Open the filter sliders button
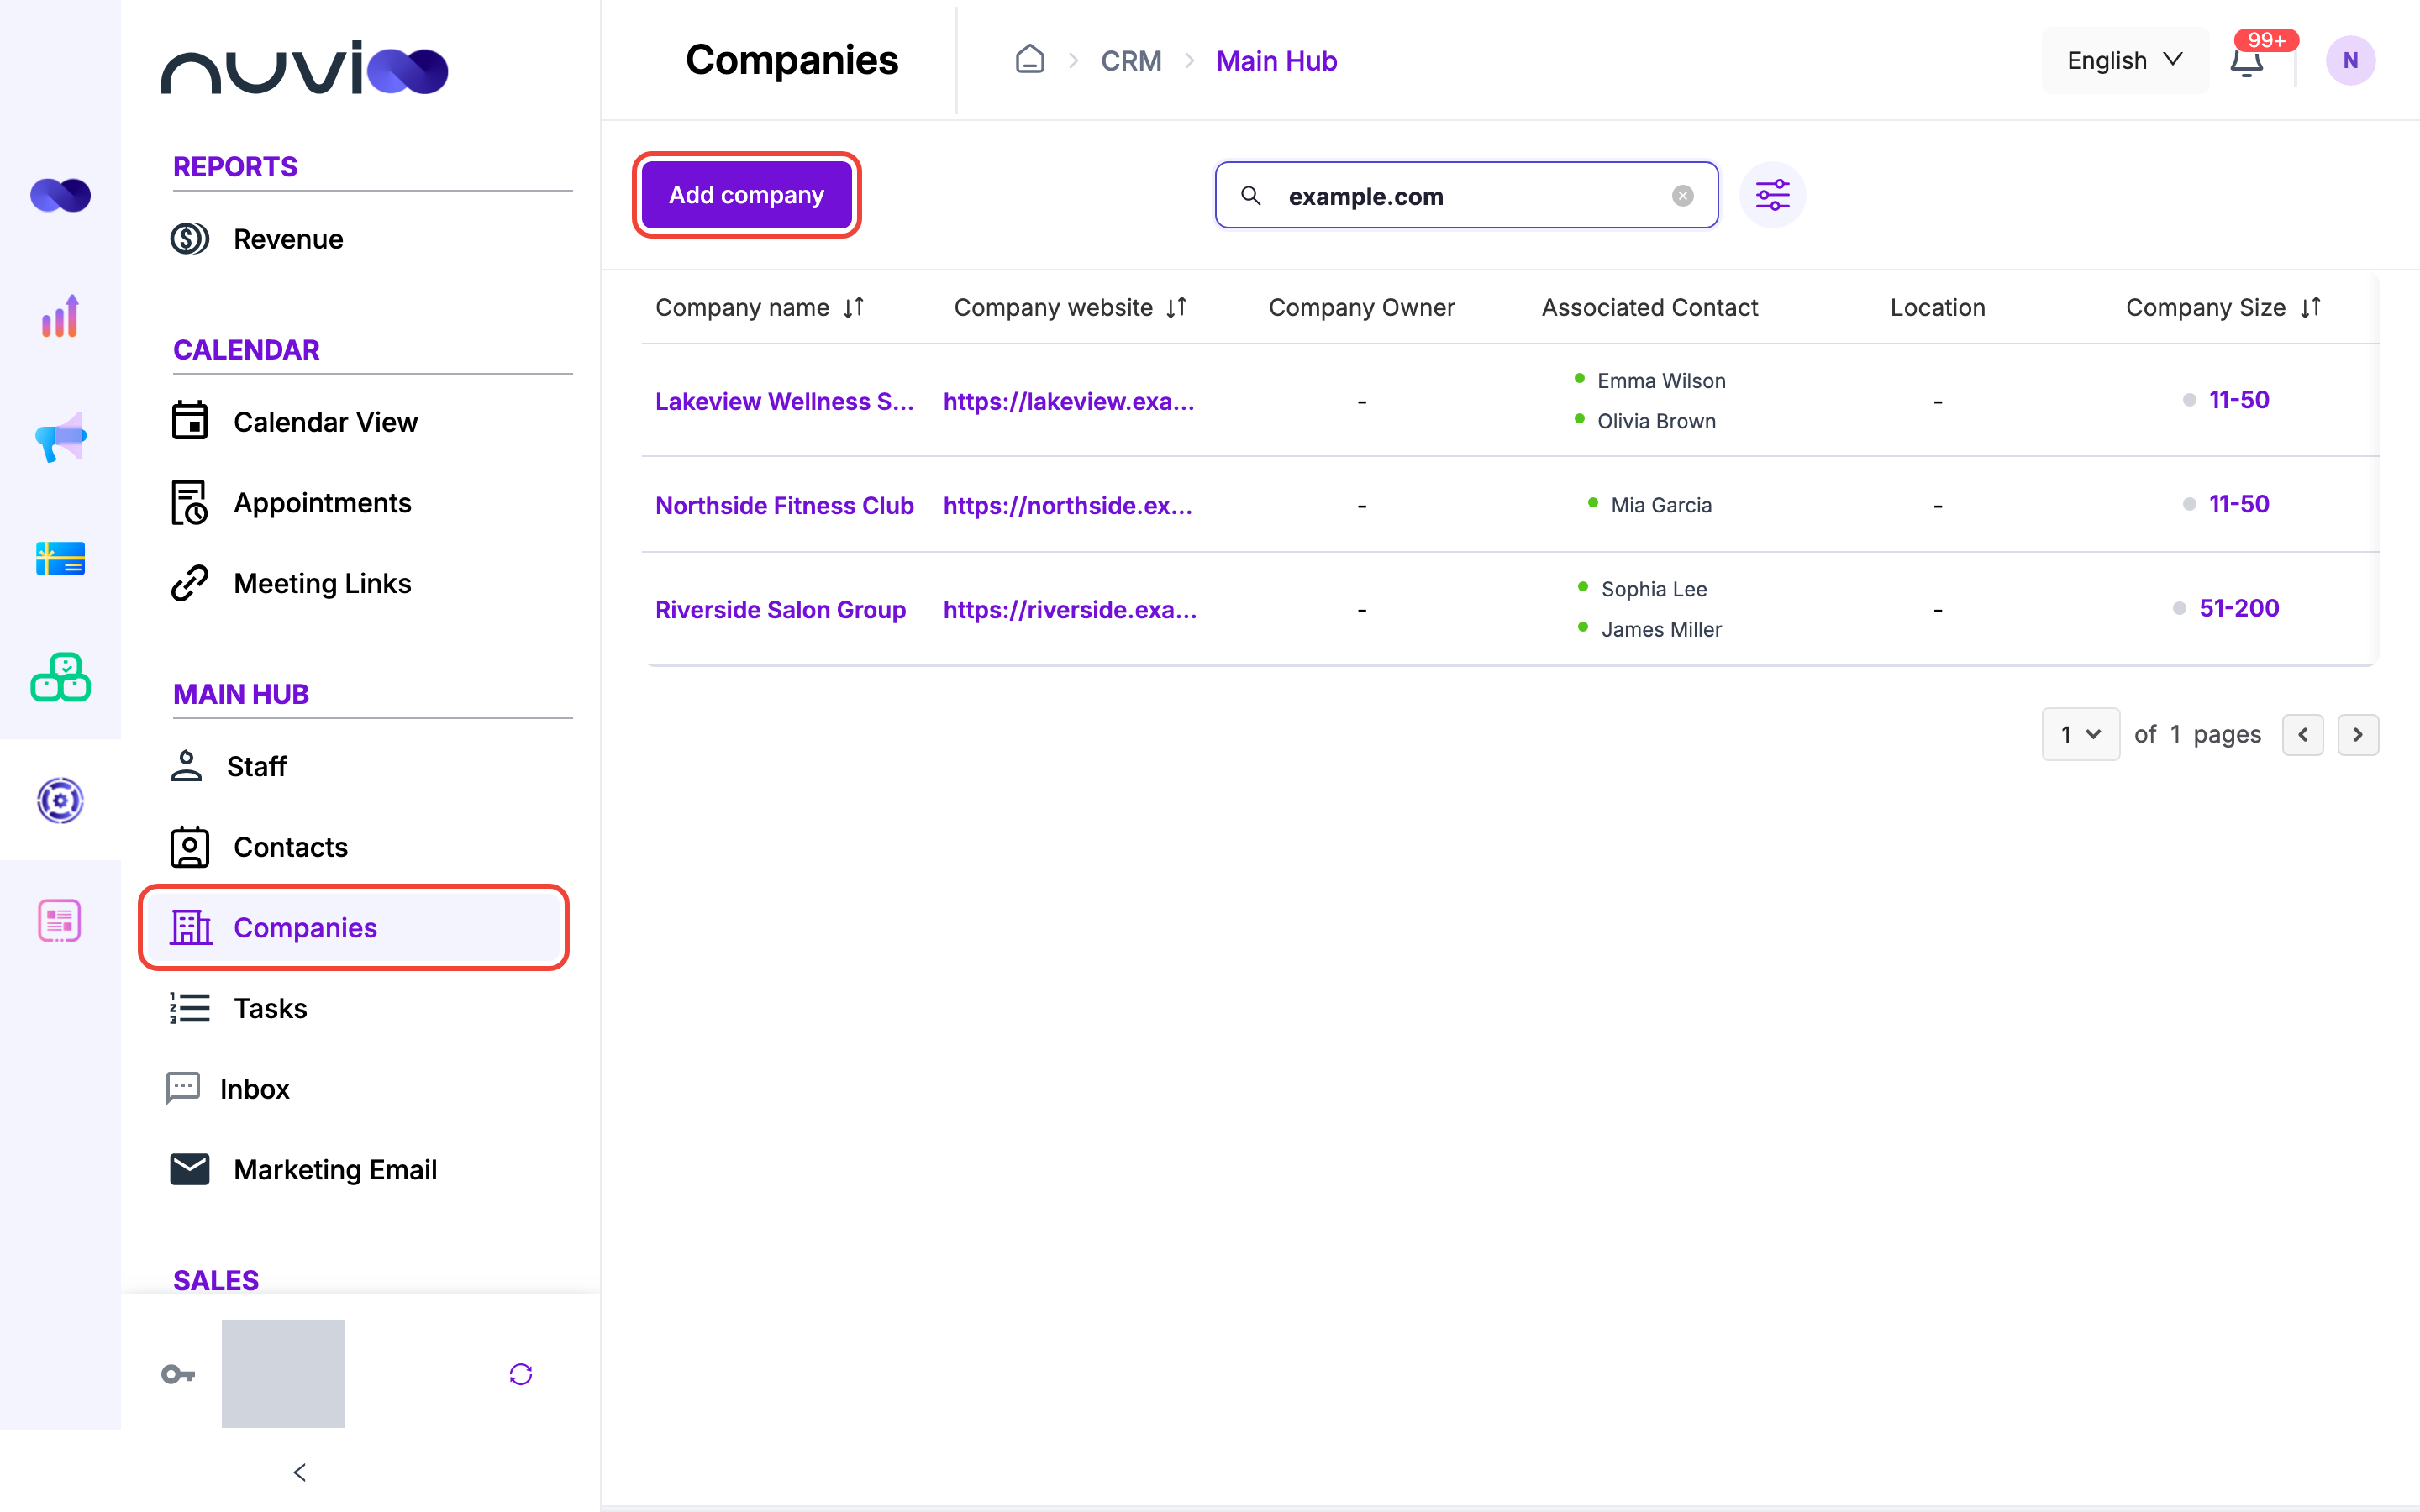 click(1772, 195)
